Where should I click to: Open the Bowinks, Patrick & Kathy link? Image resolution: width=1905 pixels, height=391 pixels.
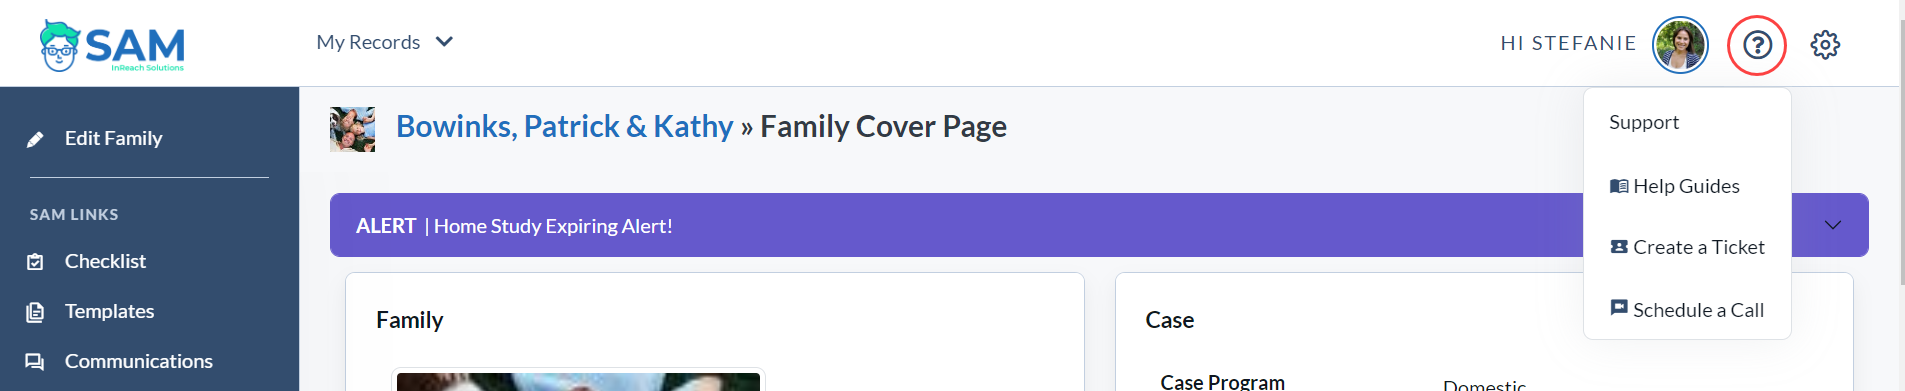[x=565, y=126]
